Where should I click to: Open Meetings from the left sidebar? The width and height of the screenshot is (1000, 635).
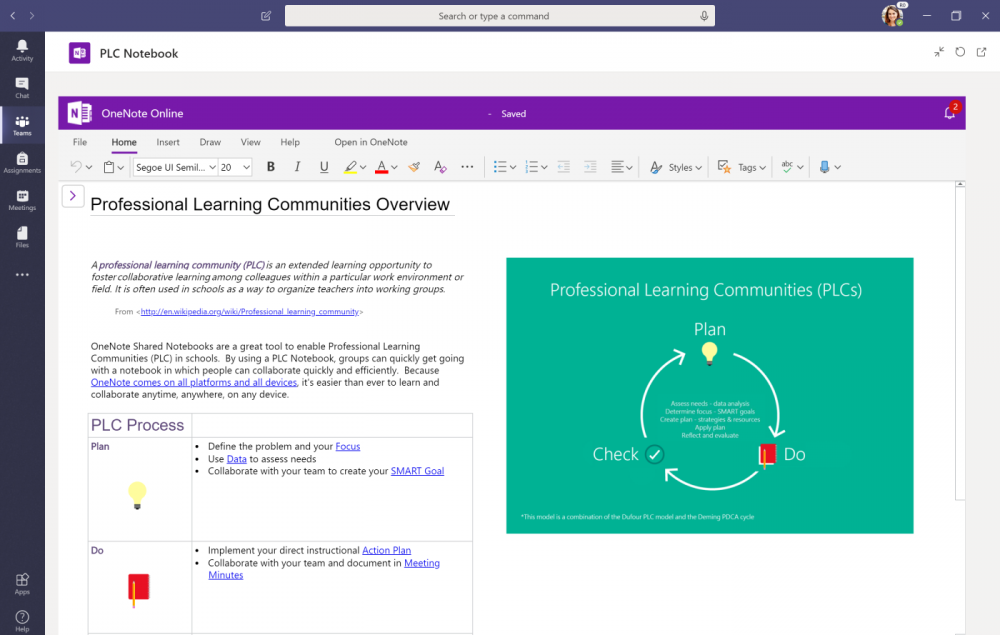[22, 198]
